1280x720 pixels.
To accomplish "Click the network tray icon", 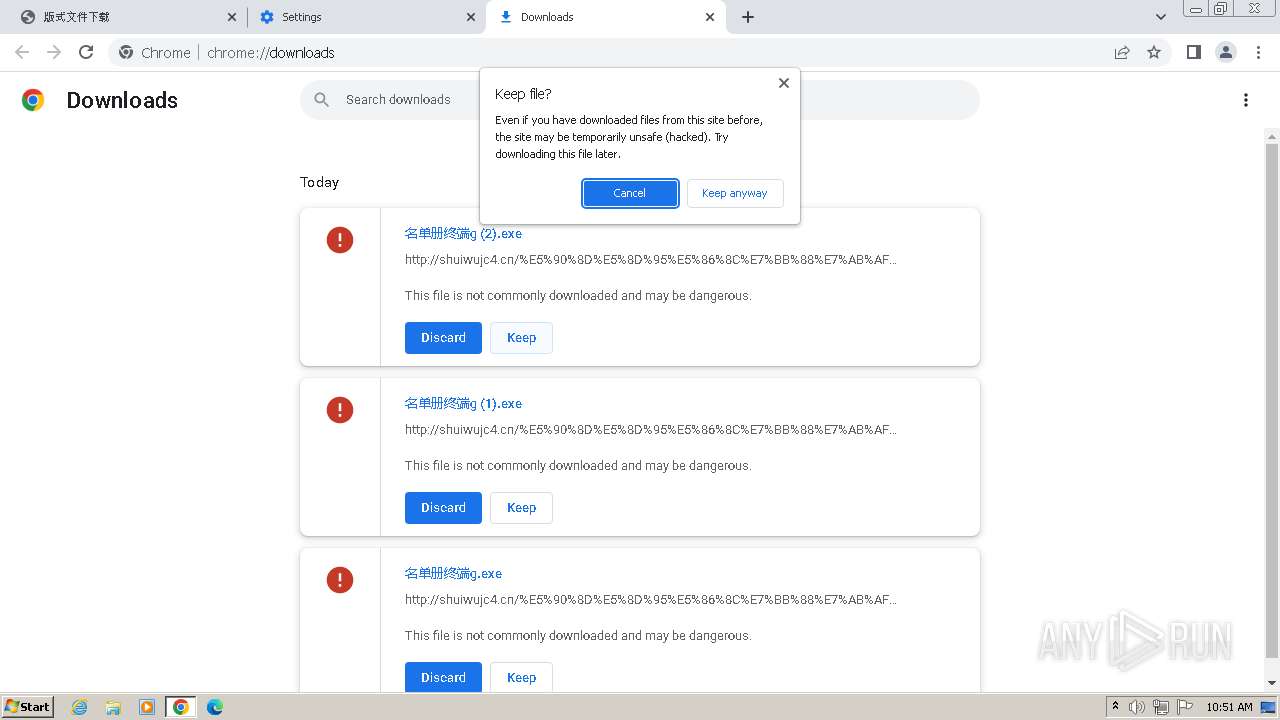I will 1161,707.
